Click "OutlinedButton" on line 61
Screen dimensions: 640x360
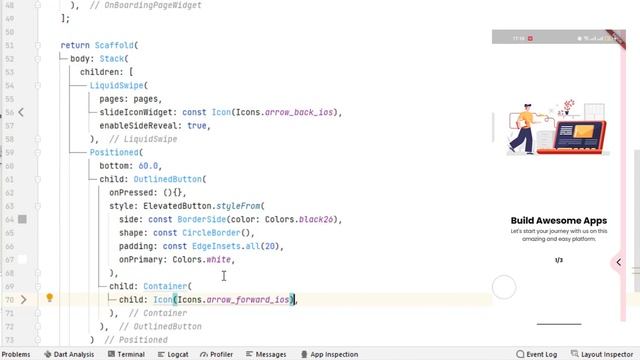168,179
